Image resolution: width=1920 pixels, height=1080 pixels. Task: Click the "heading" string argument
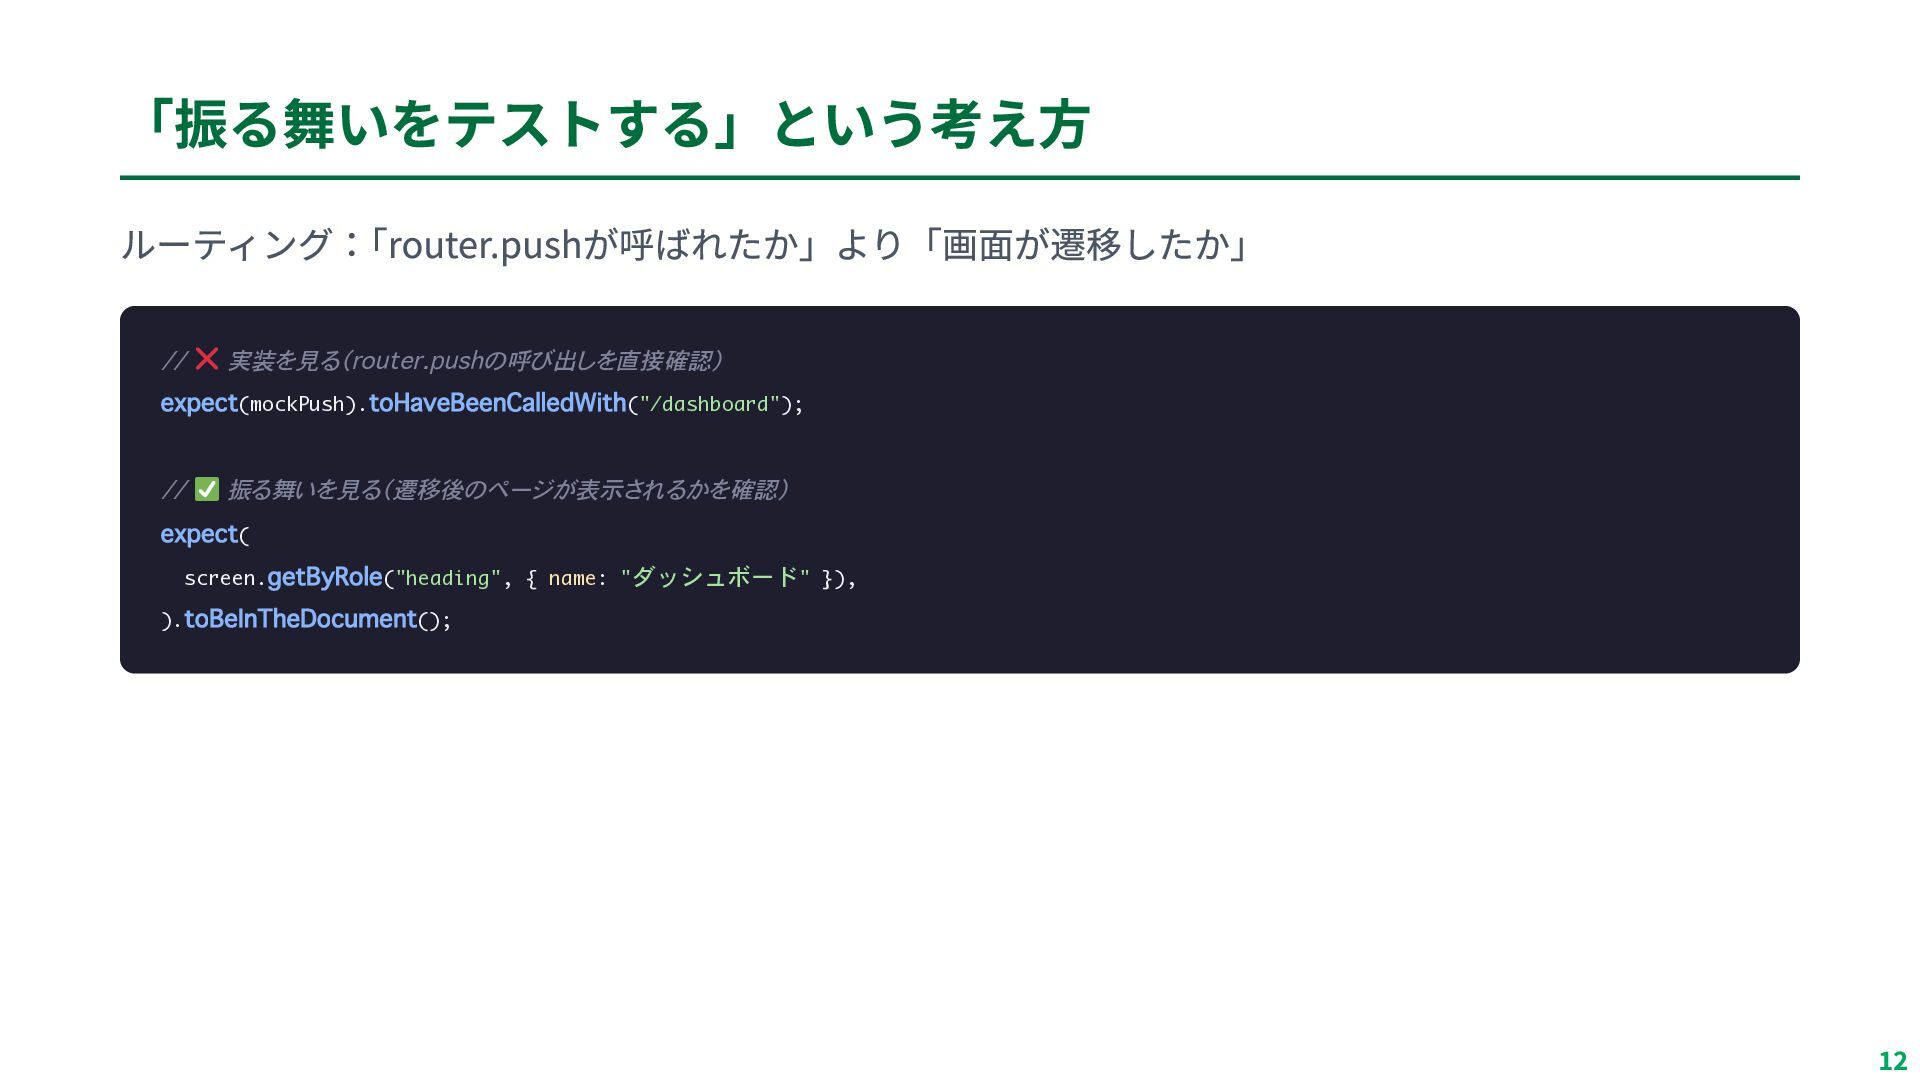(448, 578)
